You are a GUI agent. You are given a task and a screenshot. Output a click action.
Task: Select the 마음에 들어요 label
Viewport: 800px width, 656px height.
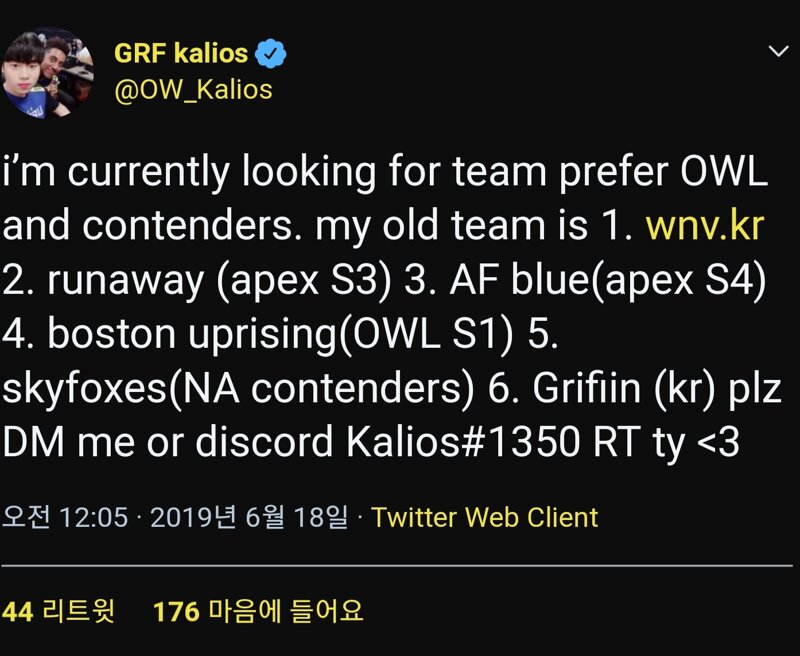click(286, 611)
